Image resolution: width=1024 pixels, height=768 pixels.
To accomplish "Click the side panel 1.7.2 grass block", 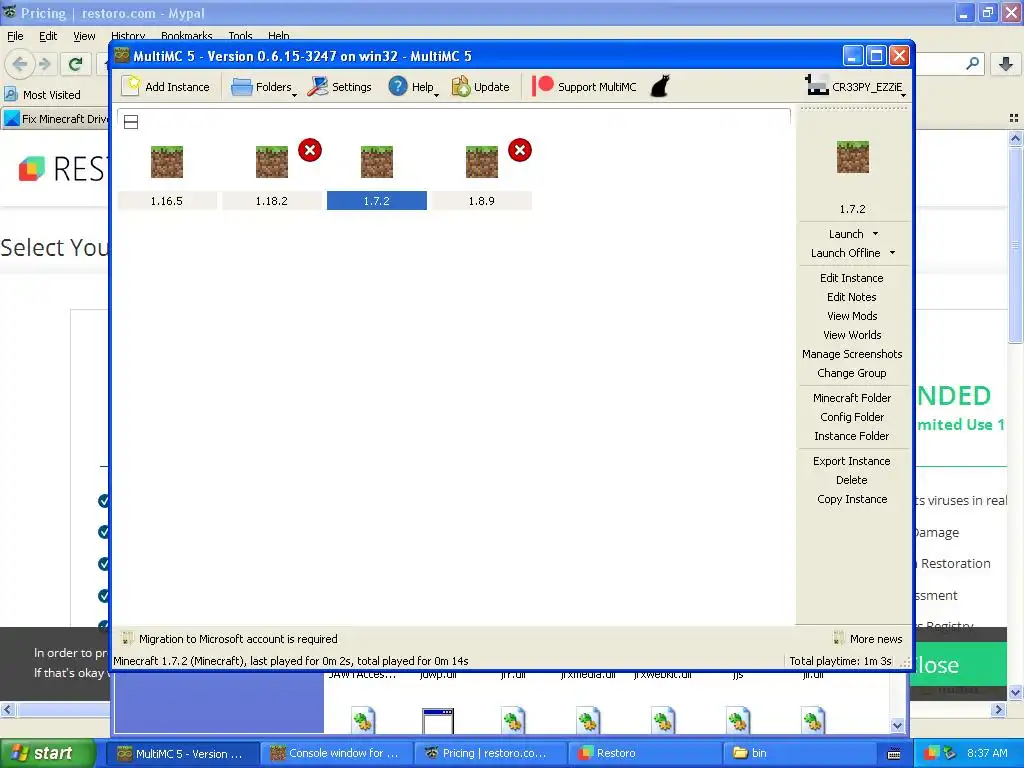I will click(853, 157).
